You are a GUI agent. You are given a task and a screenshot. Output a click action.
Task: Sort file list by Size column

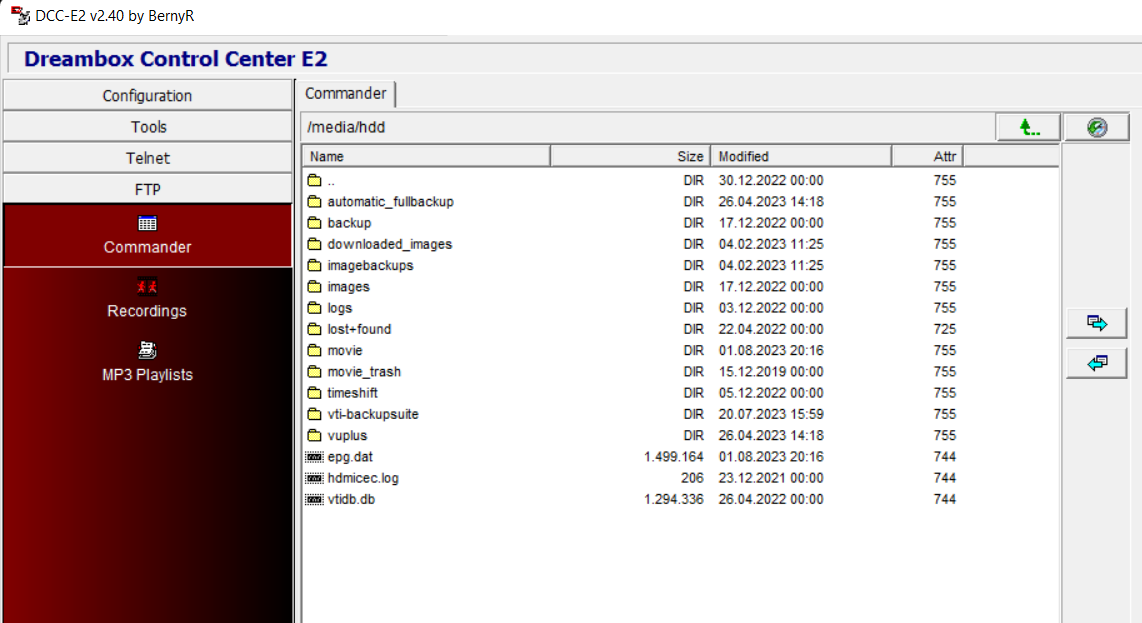click(x=630, y=156)
